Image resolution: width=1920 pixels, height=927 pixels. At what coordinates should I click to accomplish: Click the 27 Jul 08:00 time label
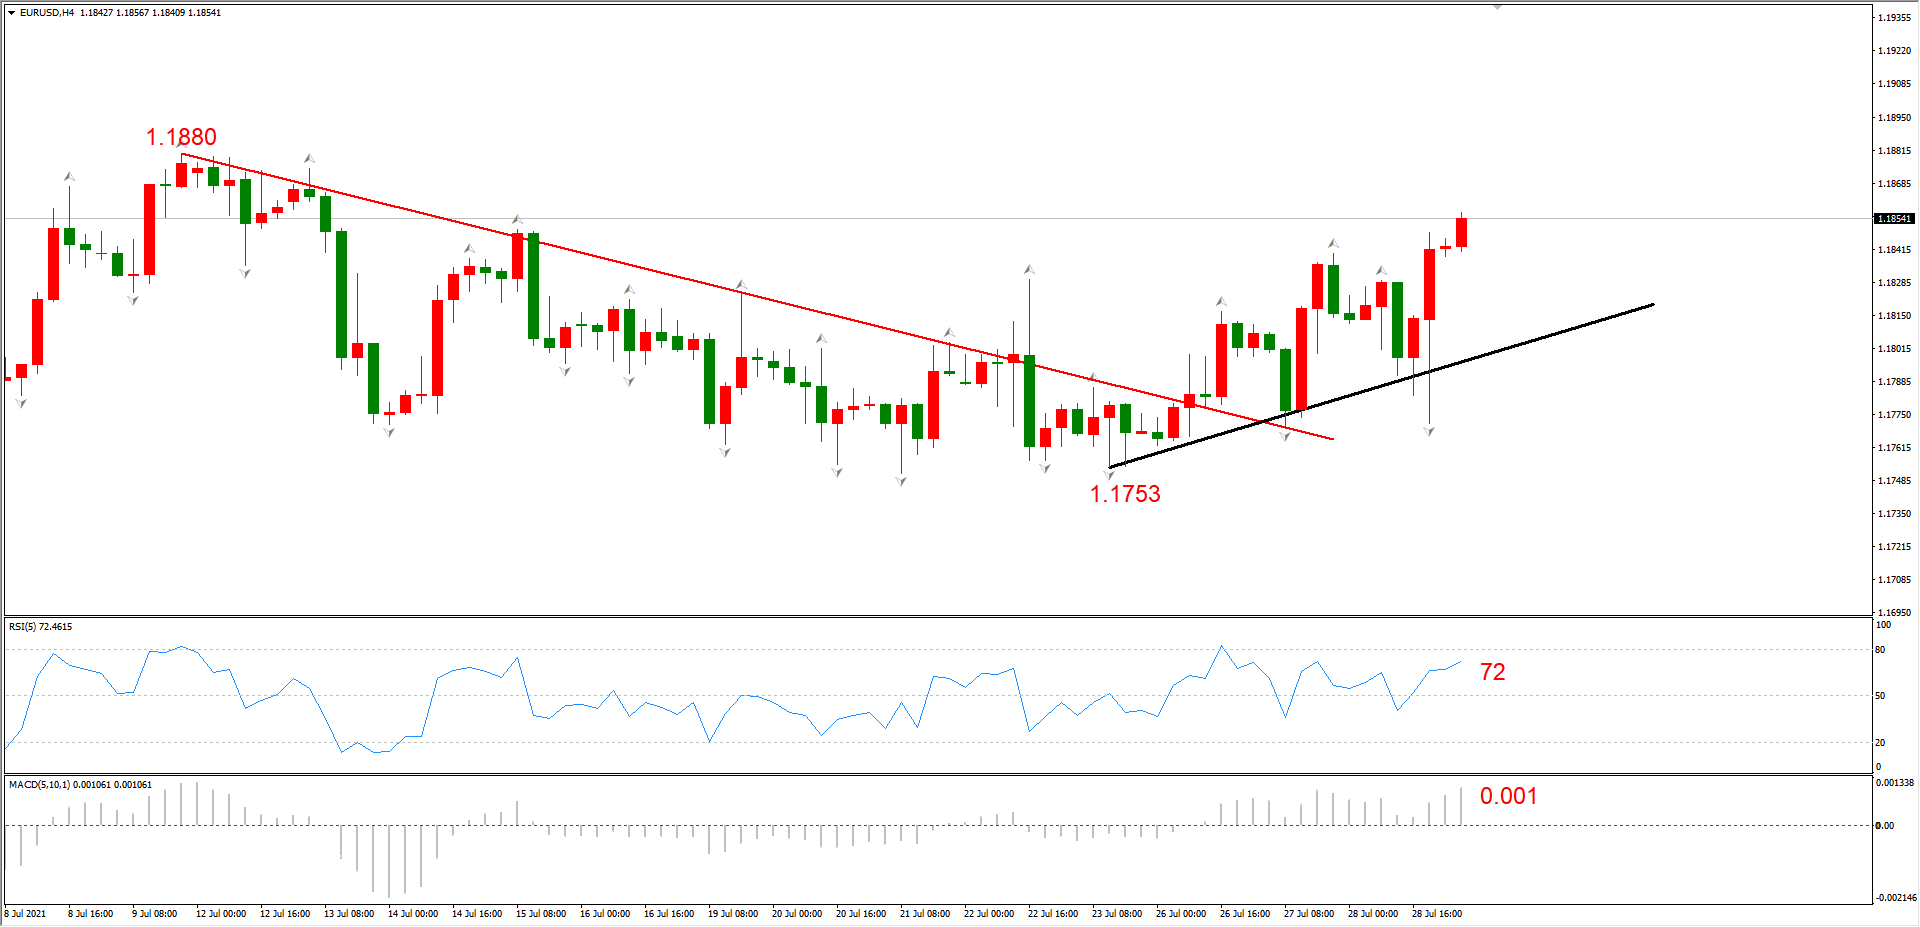[x=1309, y=914]
